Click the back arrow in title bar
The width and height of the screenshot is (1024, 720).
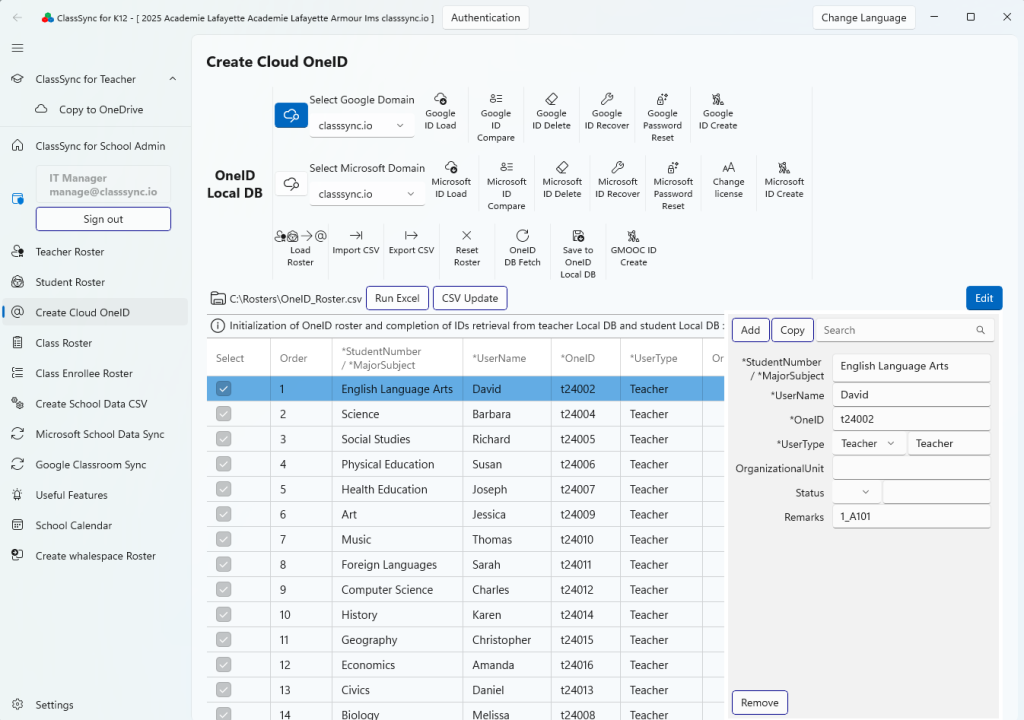pos(18,18)
